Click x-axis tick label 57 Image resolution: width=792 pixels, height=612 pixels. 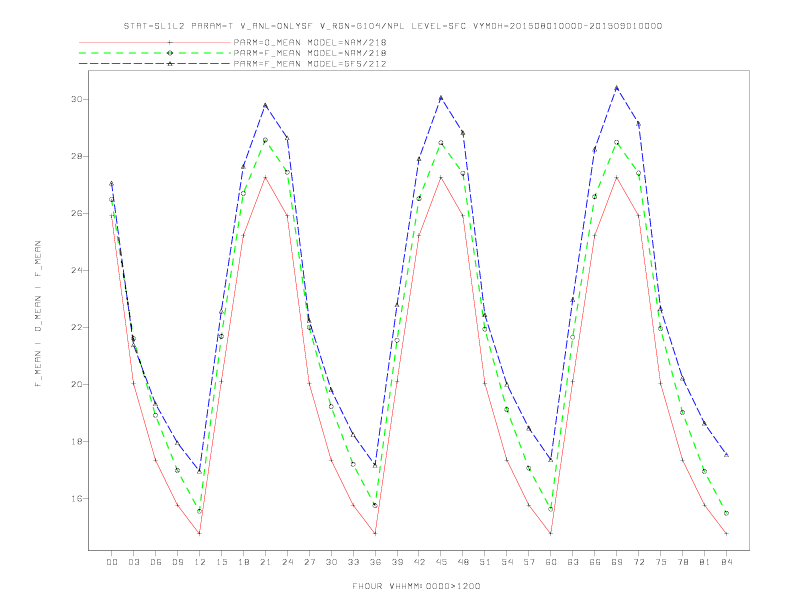[x=529, y=562]
